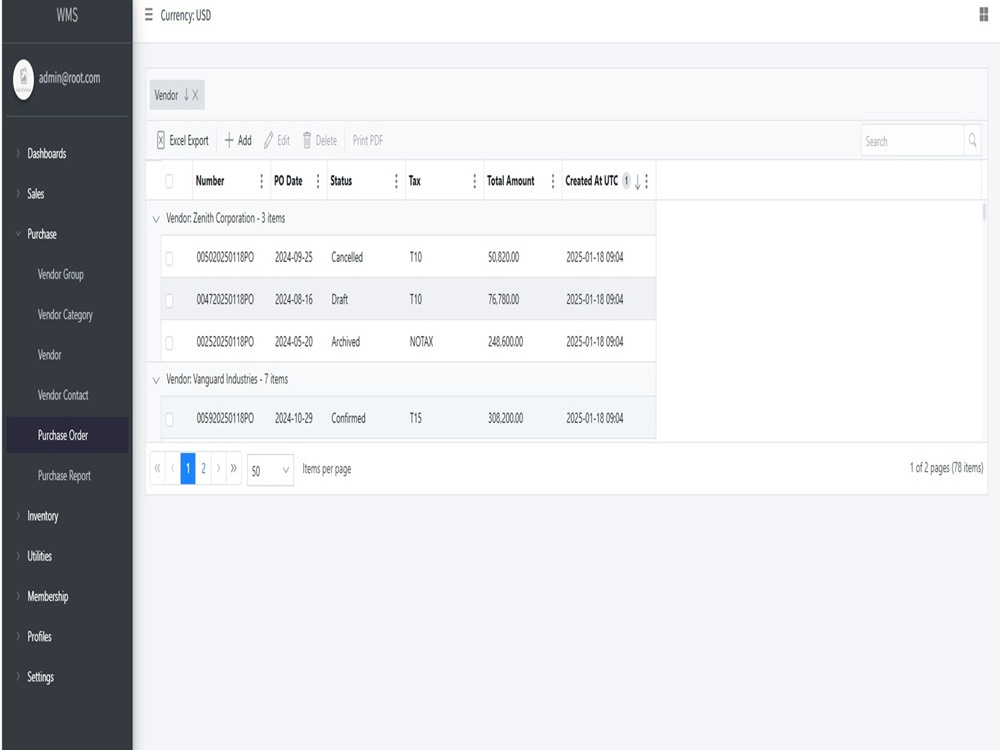1000x750 pixels.
Task: Tick checkbox for 004720250118PO row
Action: (169, 300)
